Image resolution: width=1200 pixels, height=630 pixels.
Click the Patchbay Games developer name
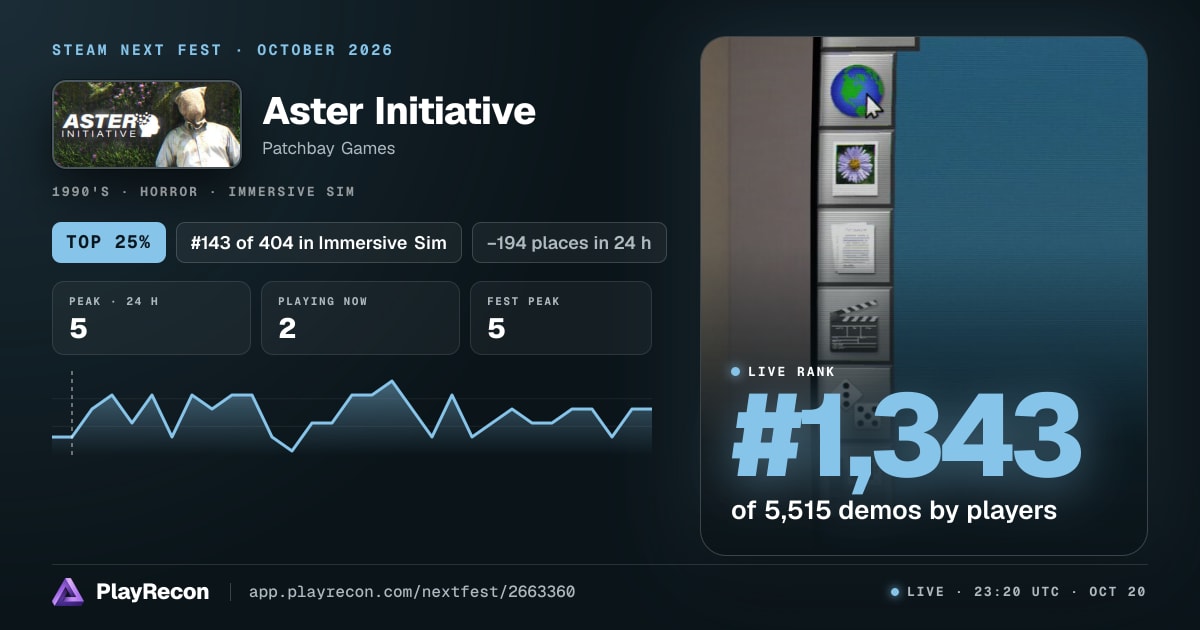pos(329,149)
